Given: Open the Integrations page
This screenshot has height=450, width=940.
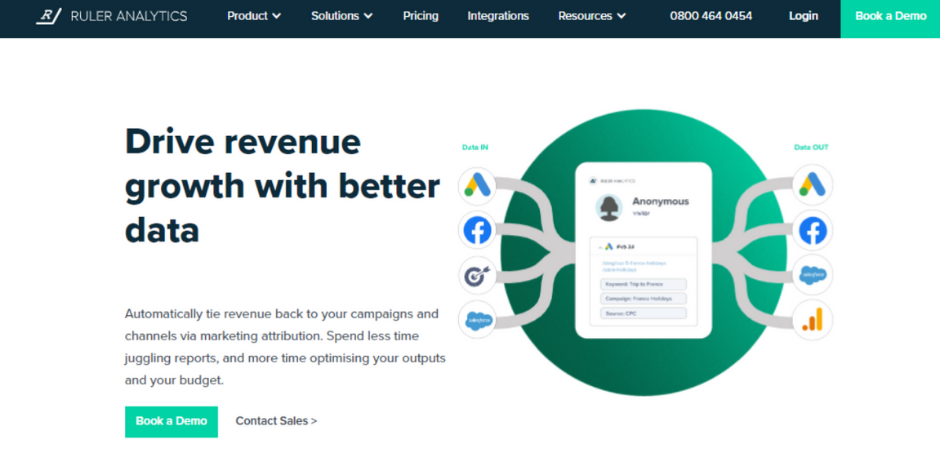Looking at the screenshot, I should click(498, 16).
